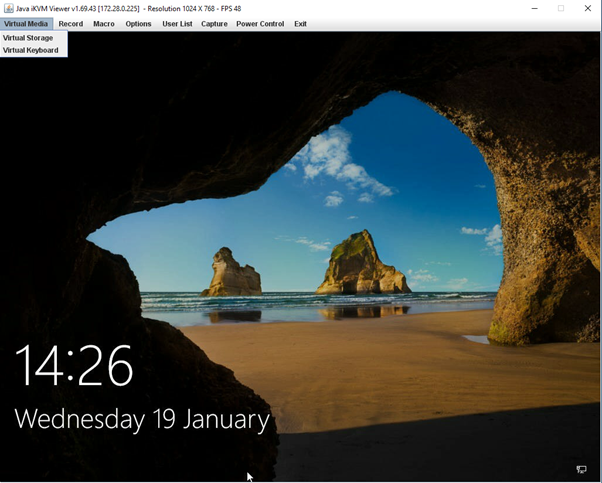Close the Java iKVM Viewer window
The height and width of the screenshot is (483, 602).
pos(588,8)
